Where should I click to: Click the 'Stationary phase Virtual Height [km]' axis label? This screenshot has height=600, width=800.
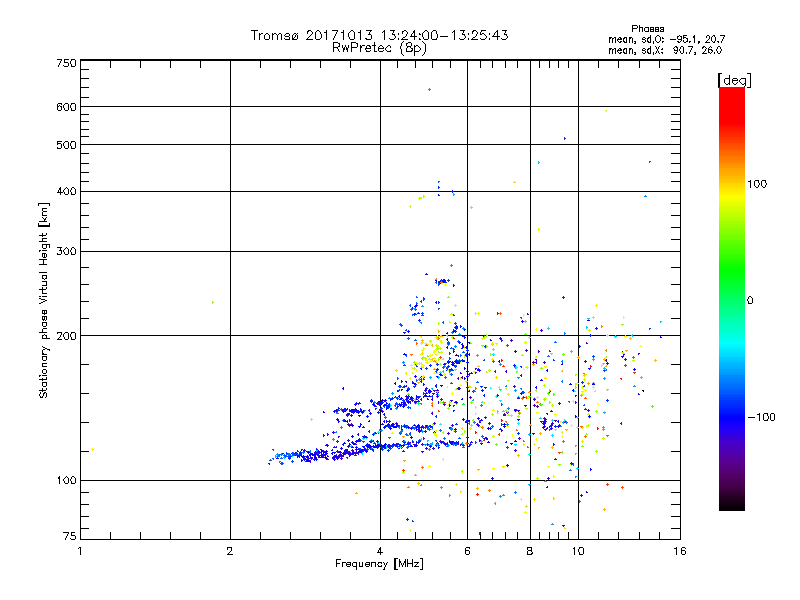pyautogui.click(x=44, y=301)
